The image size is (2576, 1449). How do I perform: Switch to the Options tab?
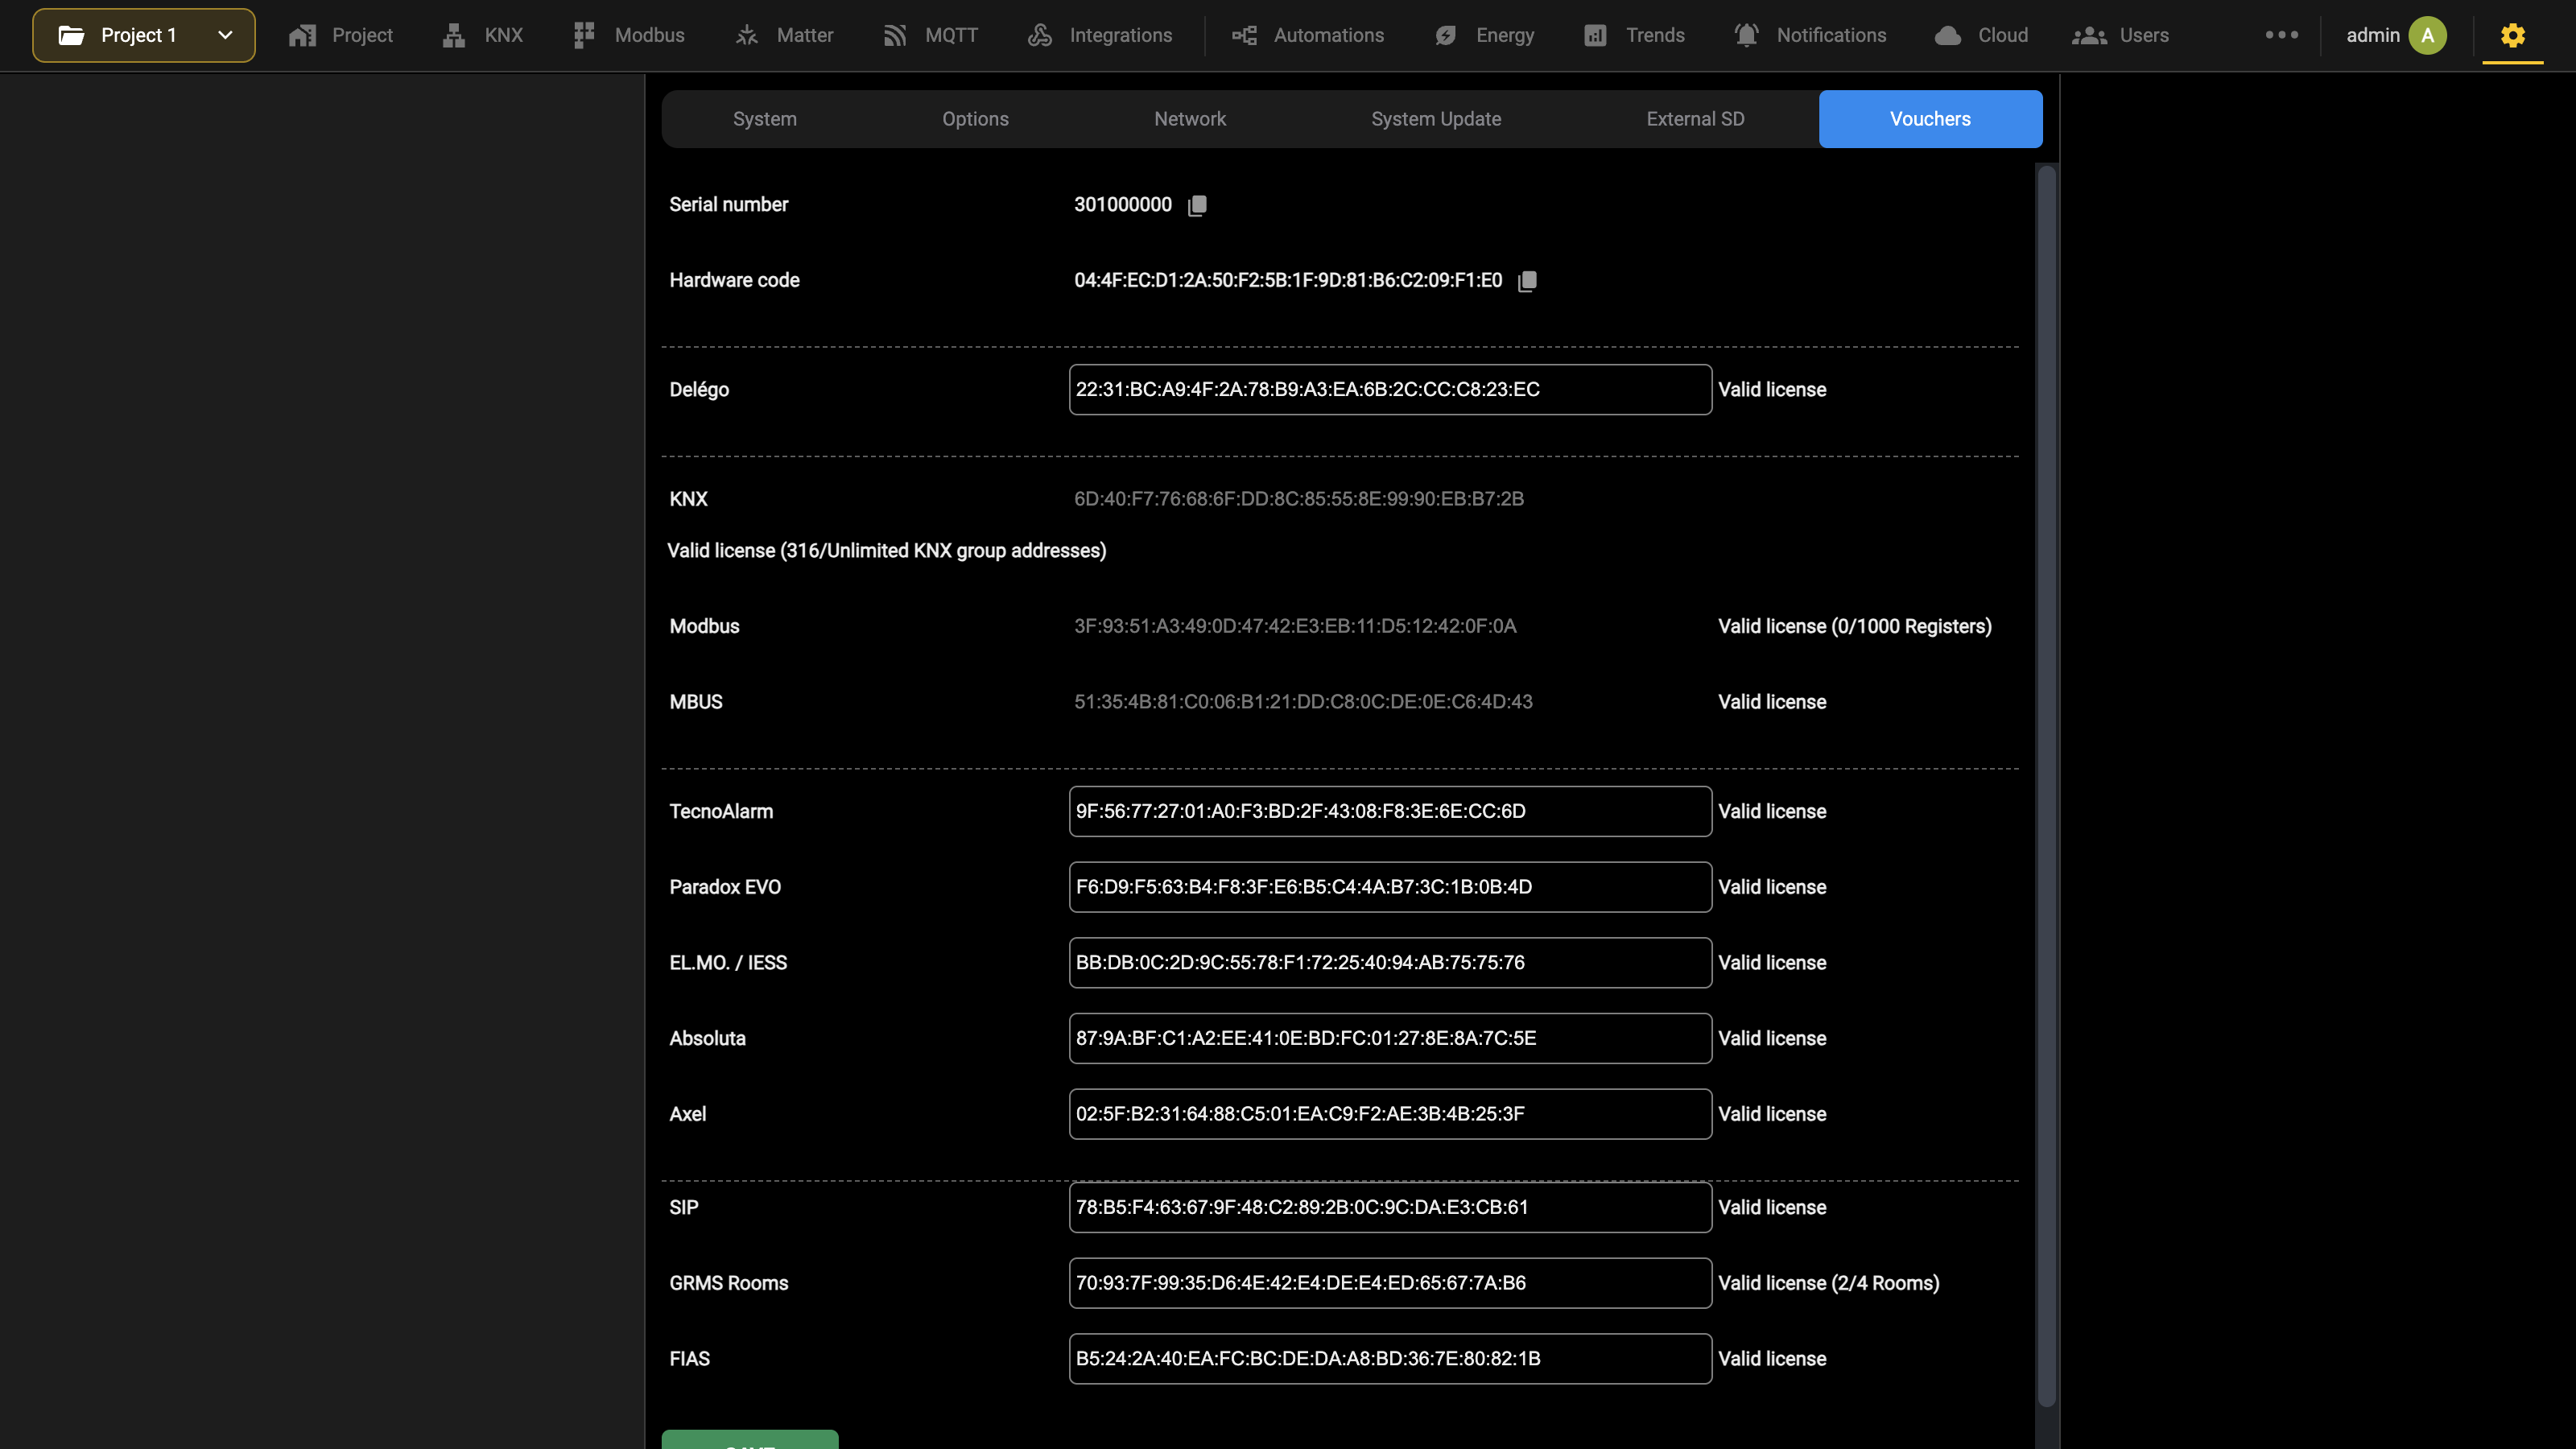(x=975, y=119)
